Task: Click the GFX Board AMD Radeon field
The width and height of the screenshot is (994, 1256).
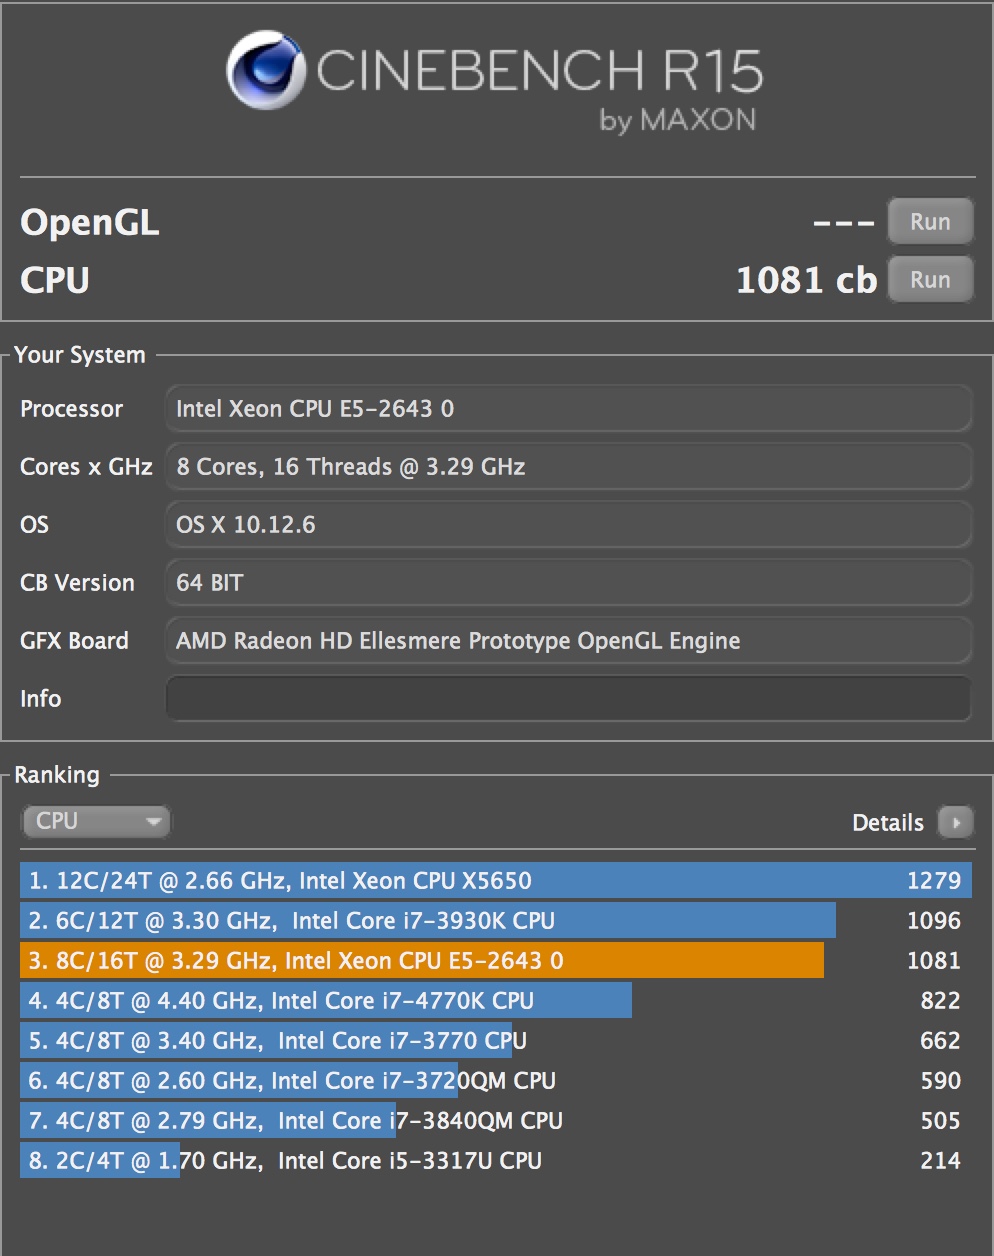Action: coord(567,641)
